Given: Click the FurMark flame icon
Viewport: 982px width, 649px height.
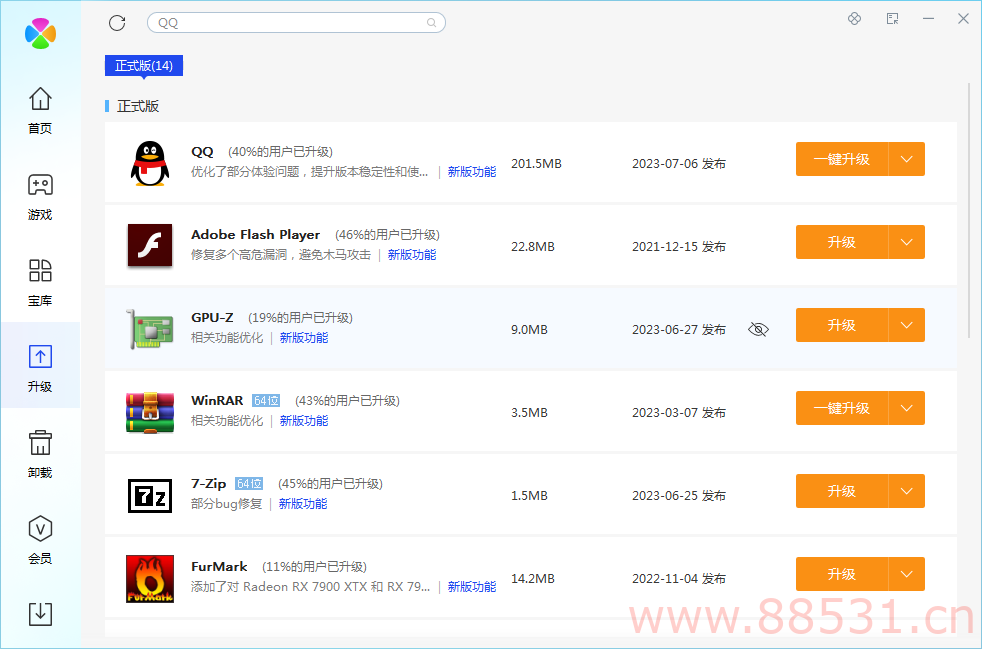Looking at the screenshot, I should pyautogui.click(x=150, y=578).
